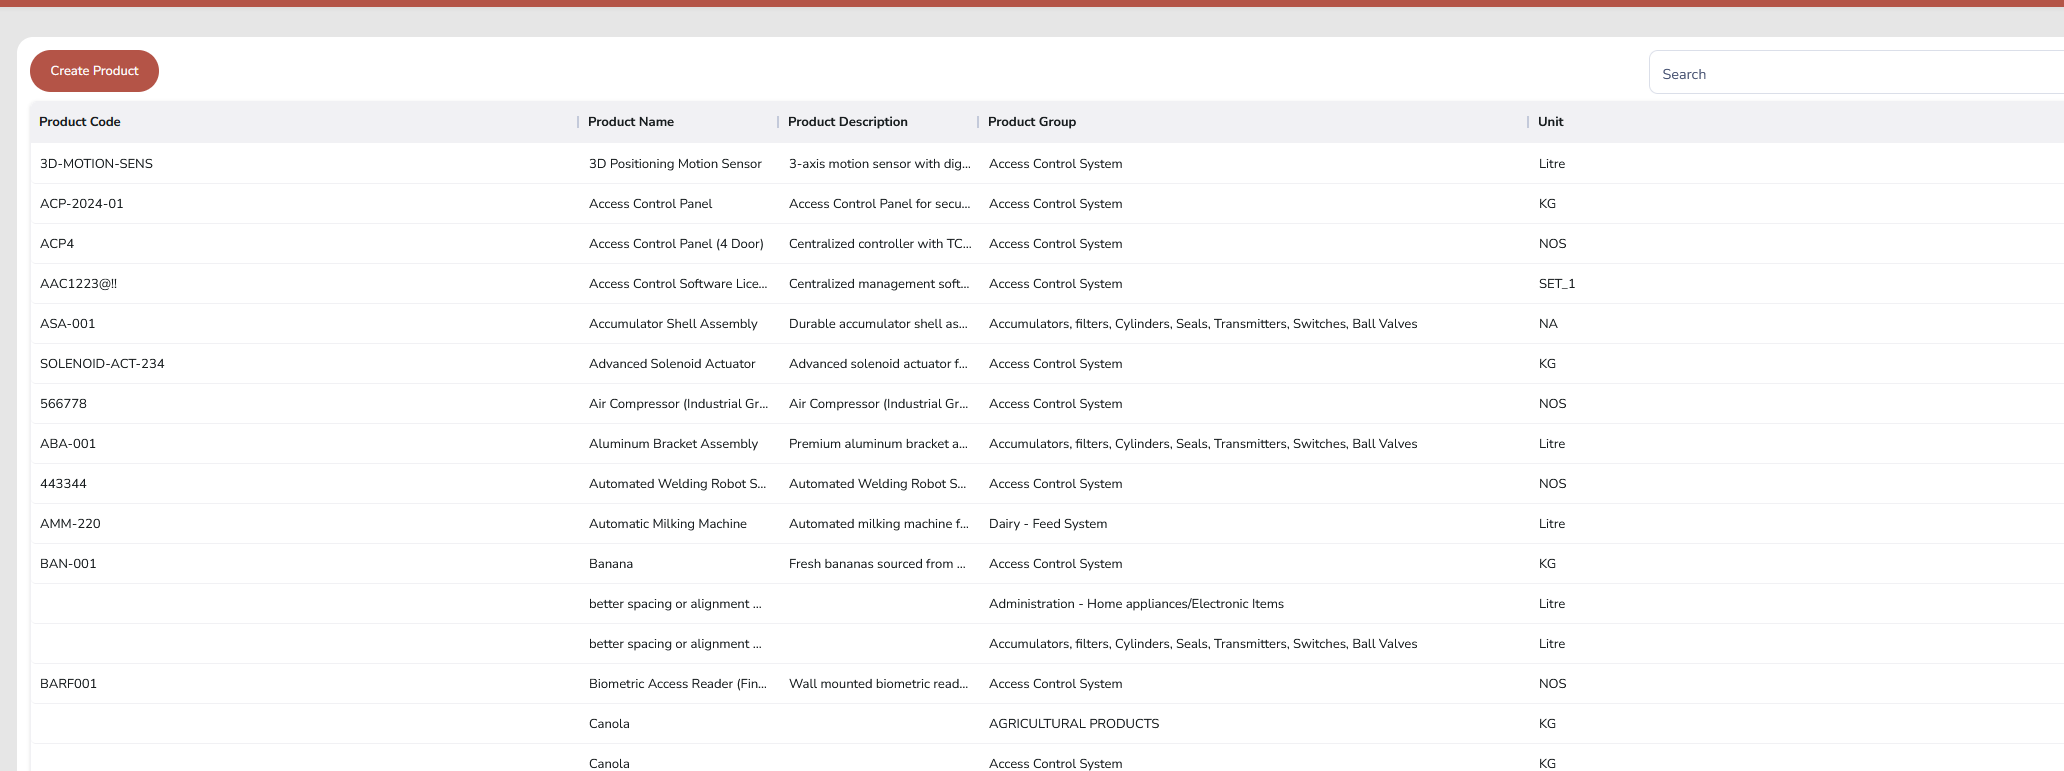
Task: Sort by the Product Code column header
Action: (x=80, y=122)
